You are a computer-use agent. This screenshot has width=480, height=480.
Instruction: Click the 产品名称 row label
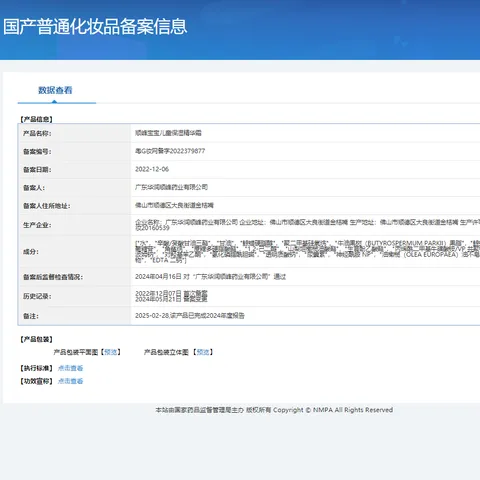point(37,133)
